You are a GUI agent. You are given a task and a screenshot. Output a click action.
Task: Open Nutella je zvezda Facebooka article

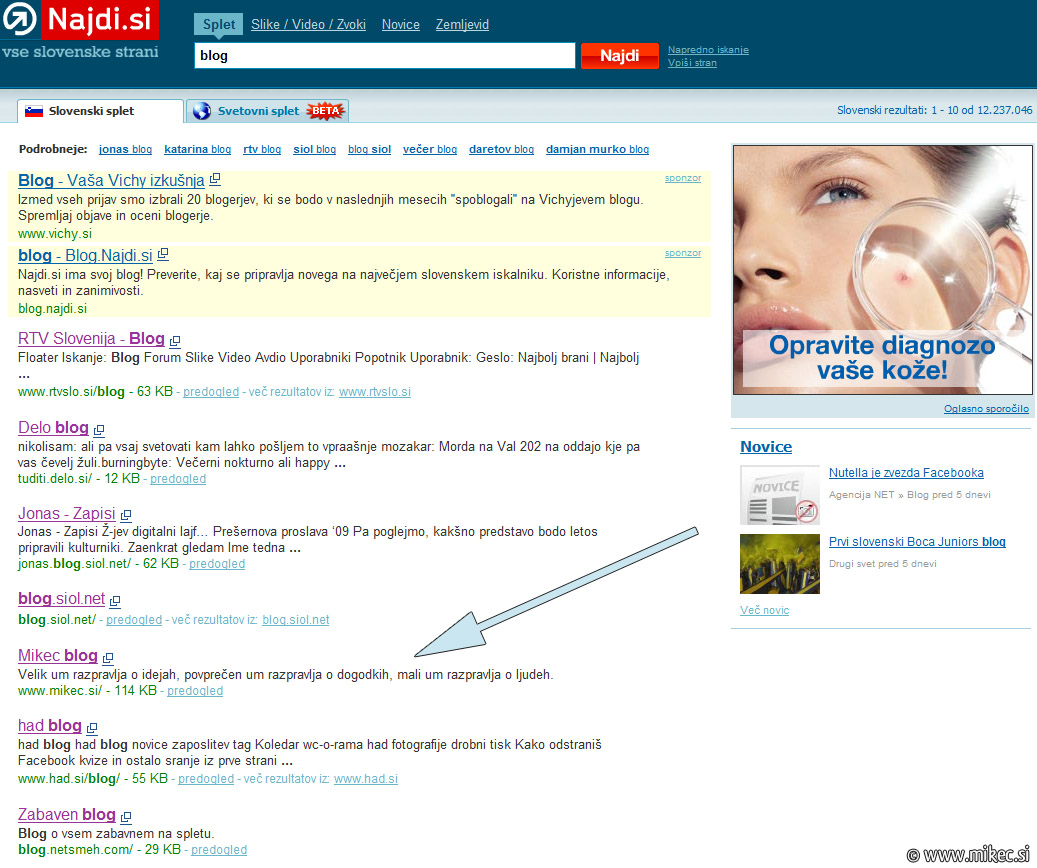click(x=906, y=473)
